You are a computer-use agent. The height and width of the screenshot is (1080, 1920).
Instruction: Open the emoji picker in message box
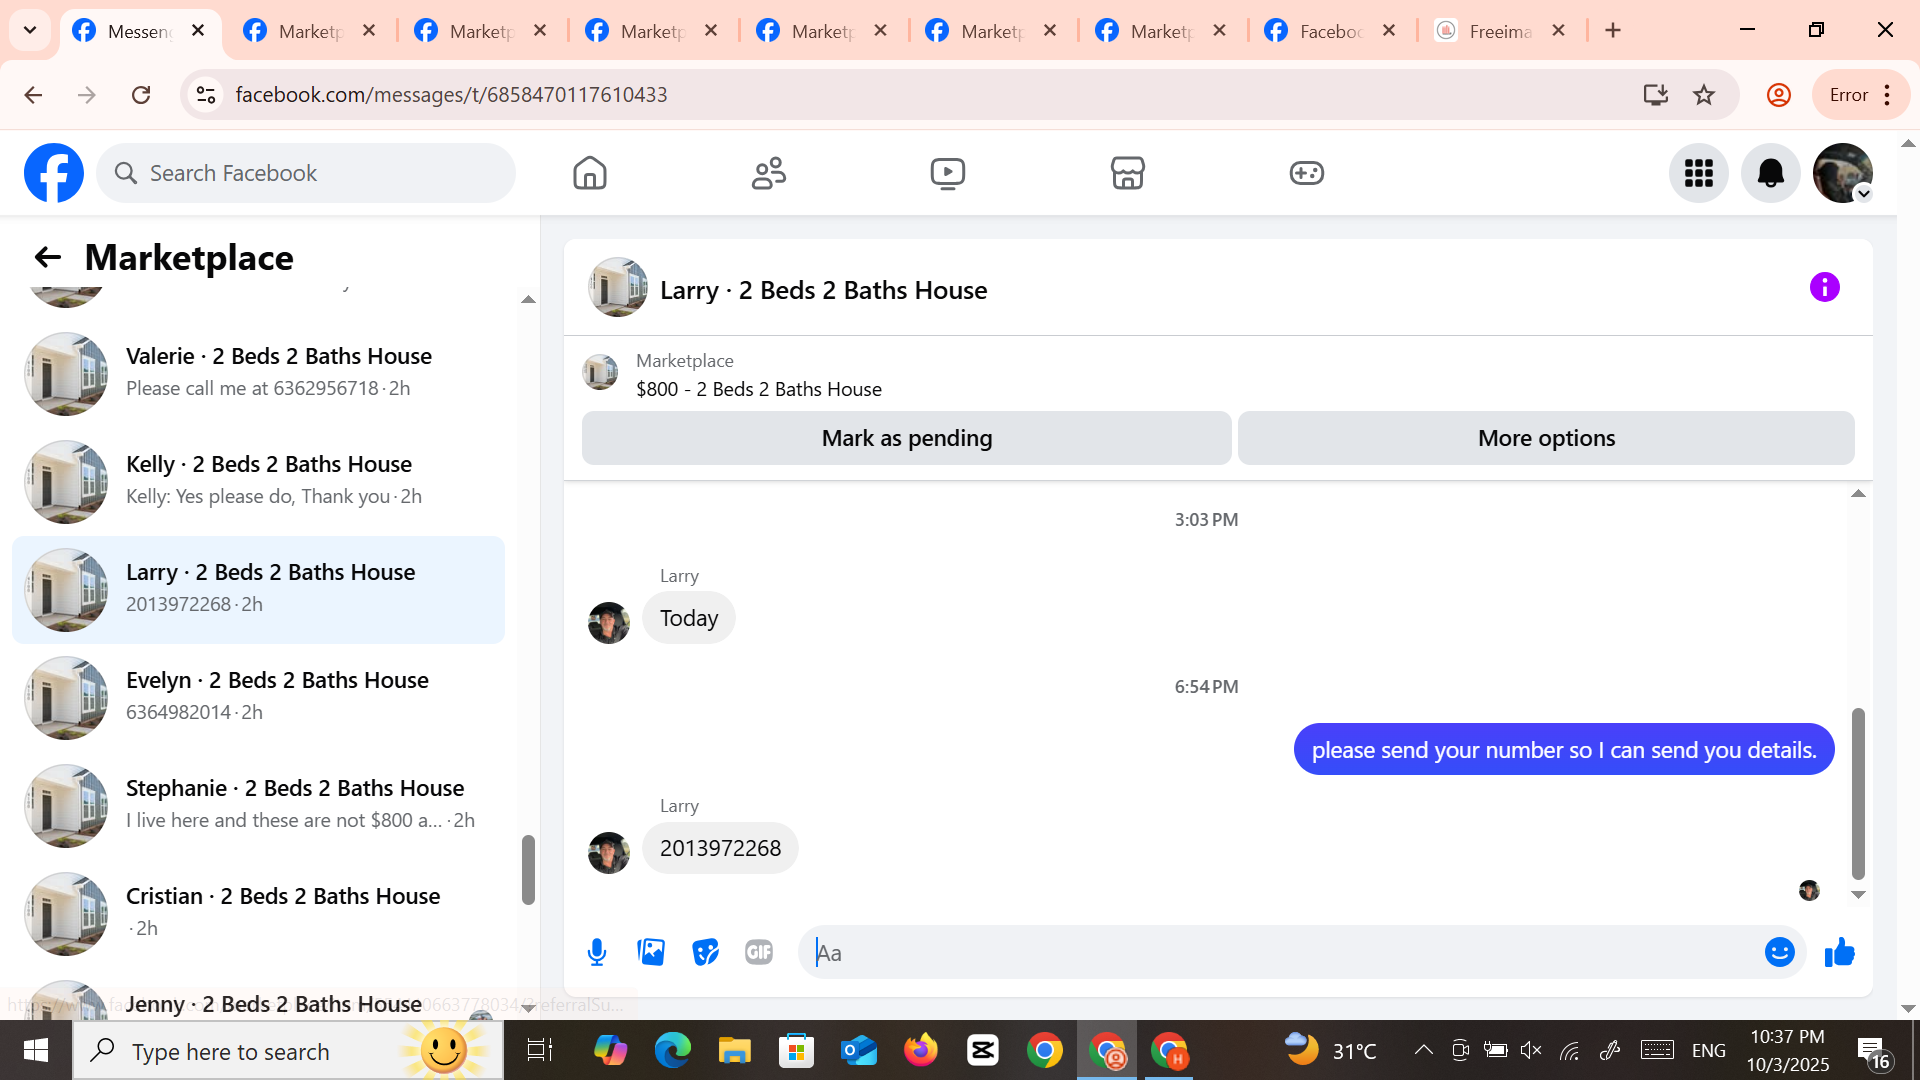point(1780,952)
